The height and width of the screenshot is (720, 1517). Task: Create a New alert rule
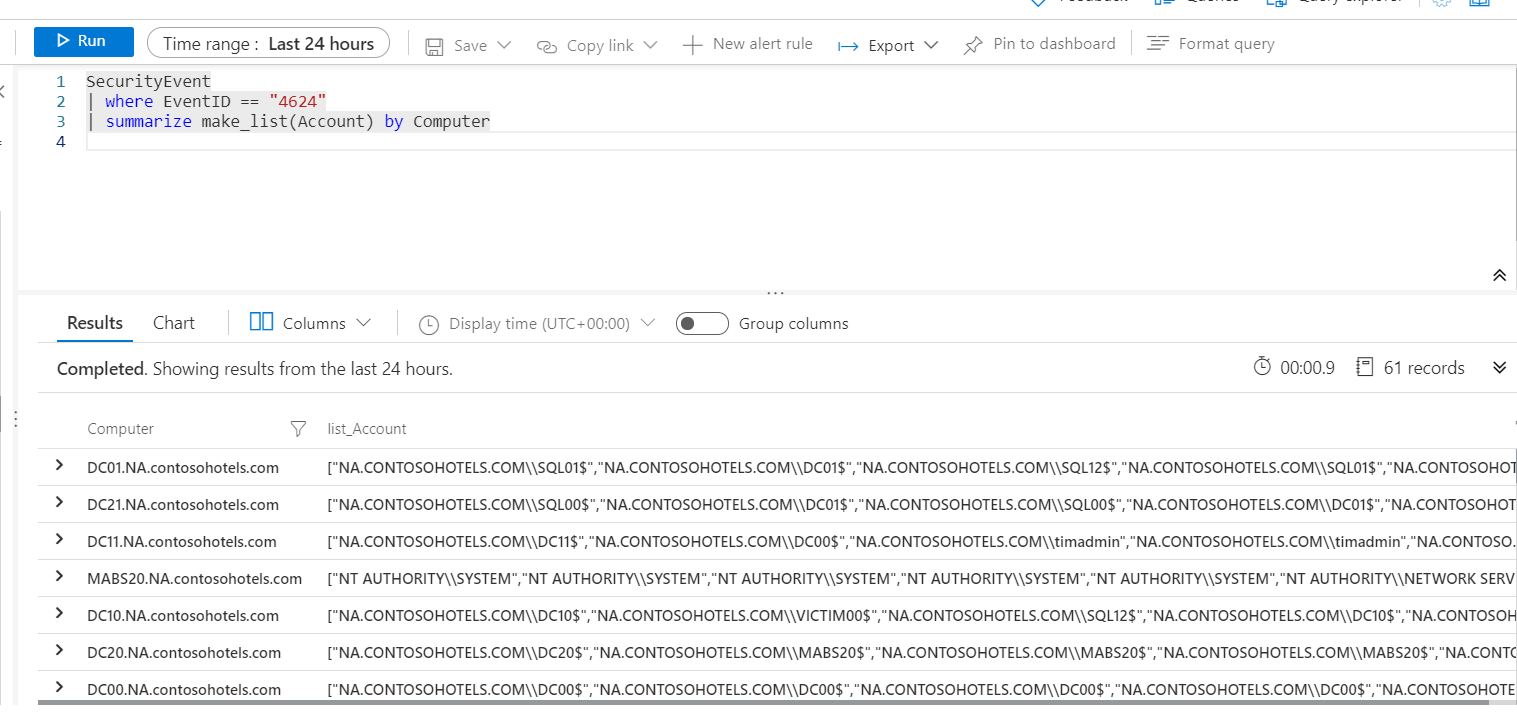point(747,44)
